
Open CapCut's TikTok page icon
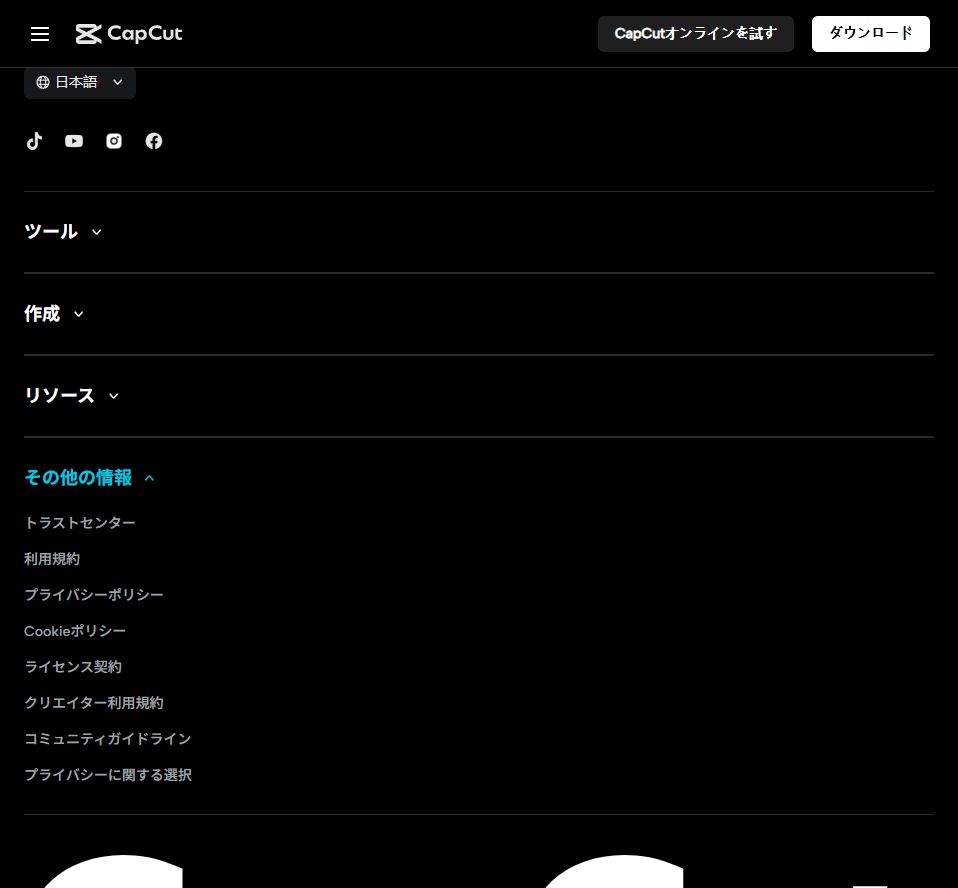pos(34,141)
